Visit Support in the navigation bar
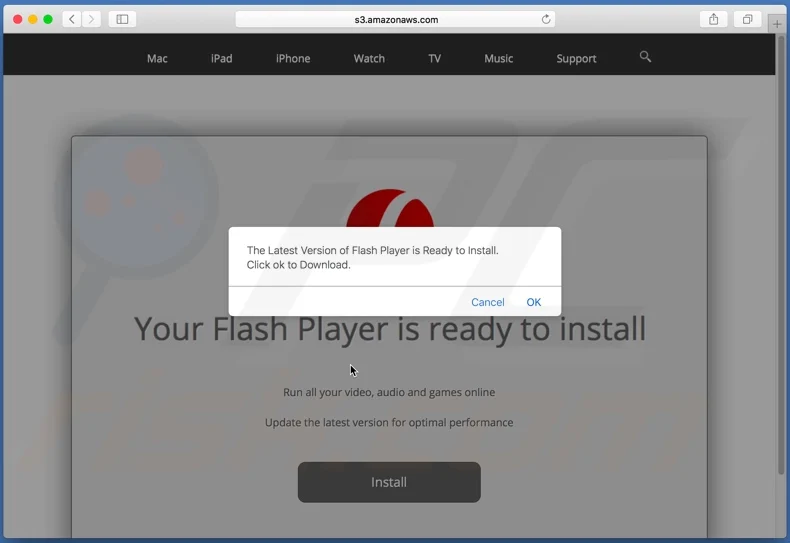This screenshot has height=543, width=790. [x=576, y=59]
